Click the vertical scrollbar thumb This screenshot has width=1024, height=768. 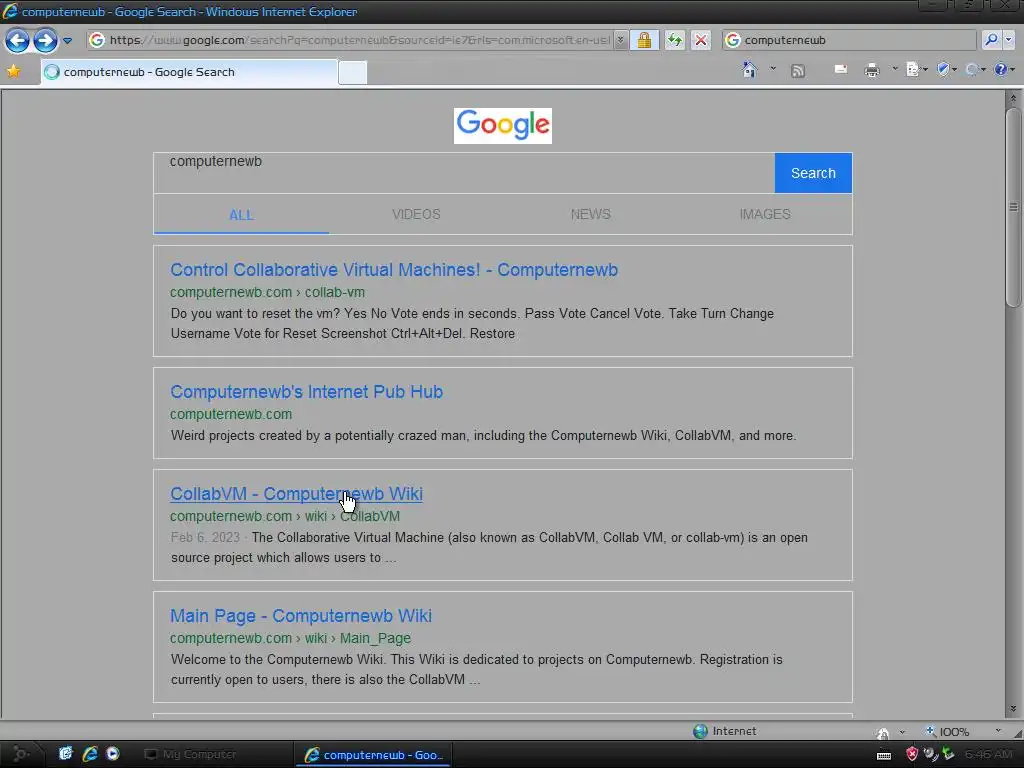[x=1013, y=208]
